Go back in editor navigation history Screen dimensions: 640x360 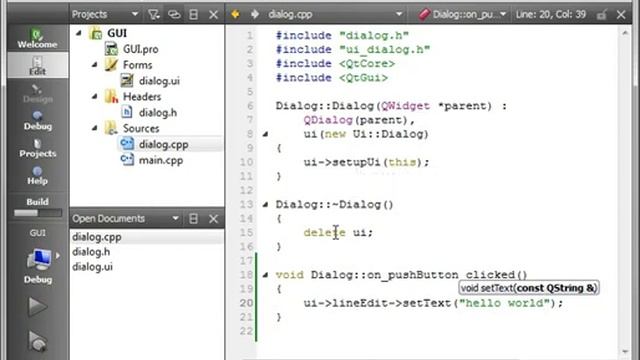pos(235,15)
